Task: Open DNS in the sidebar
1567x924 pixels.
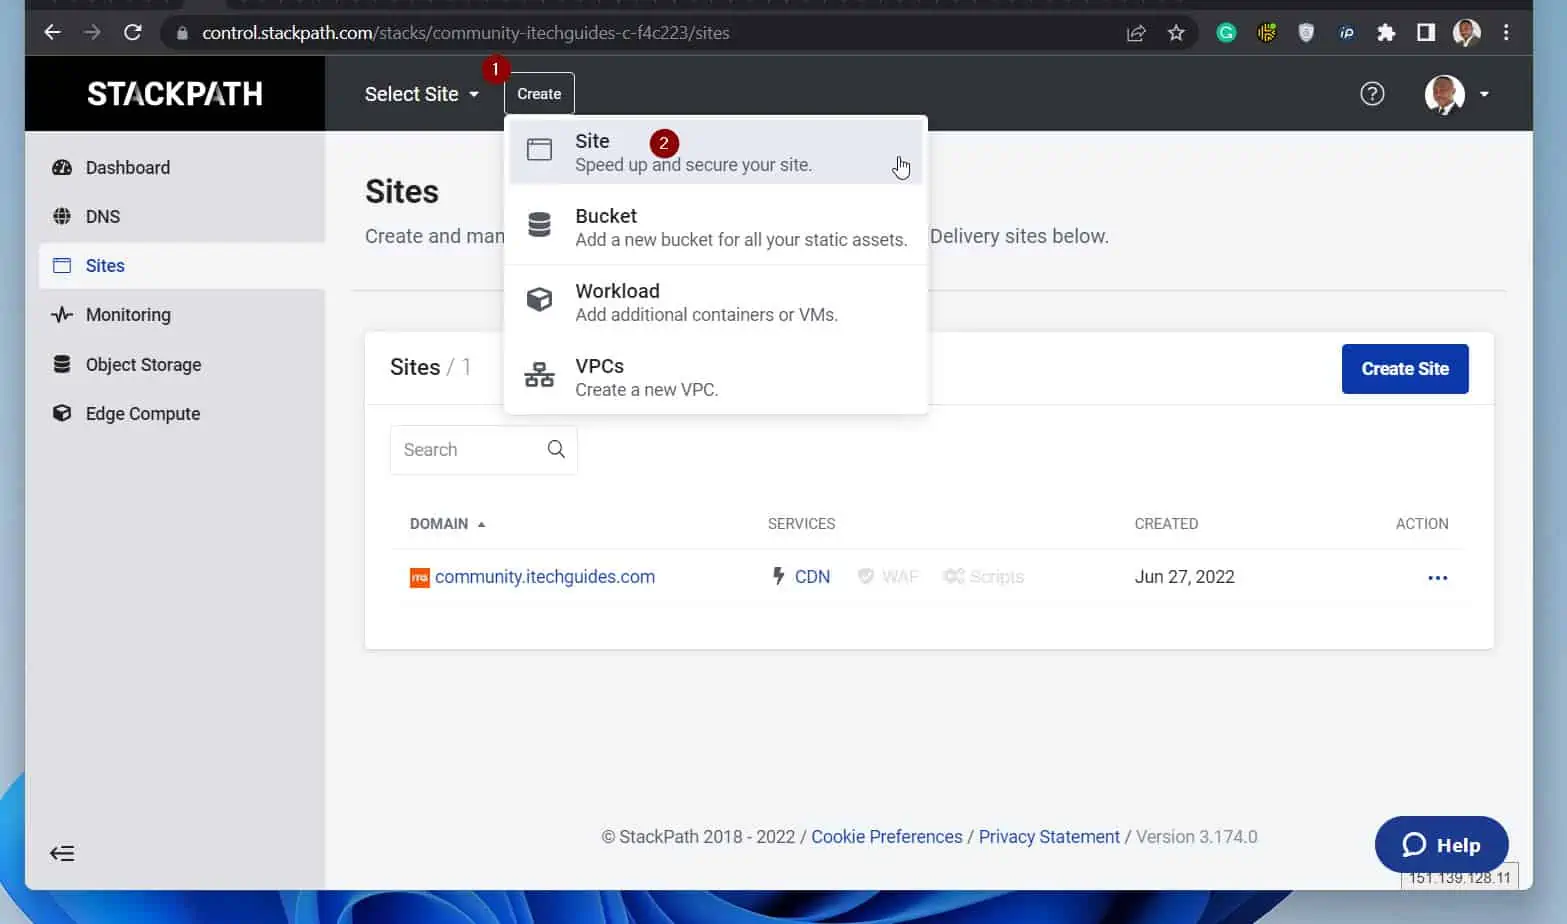Action: pyautogui.click(x=181, y=216)
